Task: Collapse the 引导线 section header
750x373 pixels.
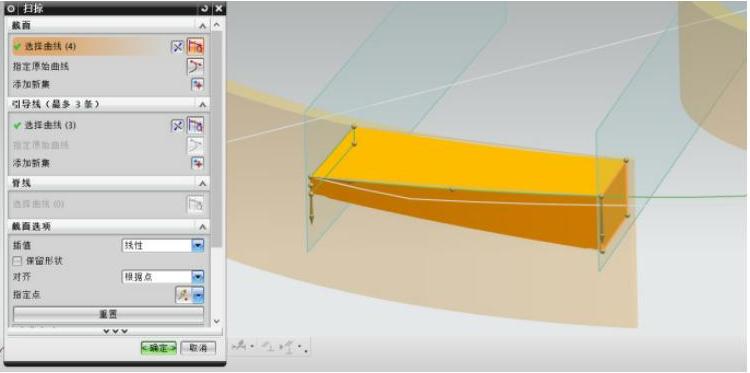Action: click(203, 104)
